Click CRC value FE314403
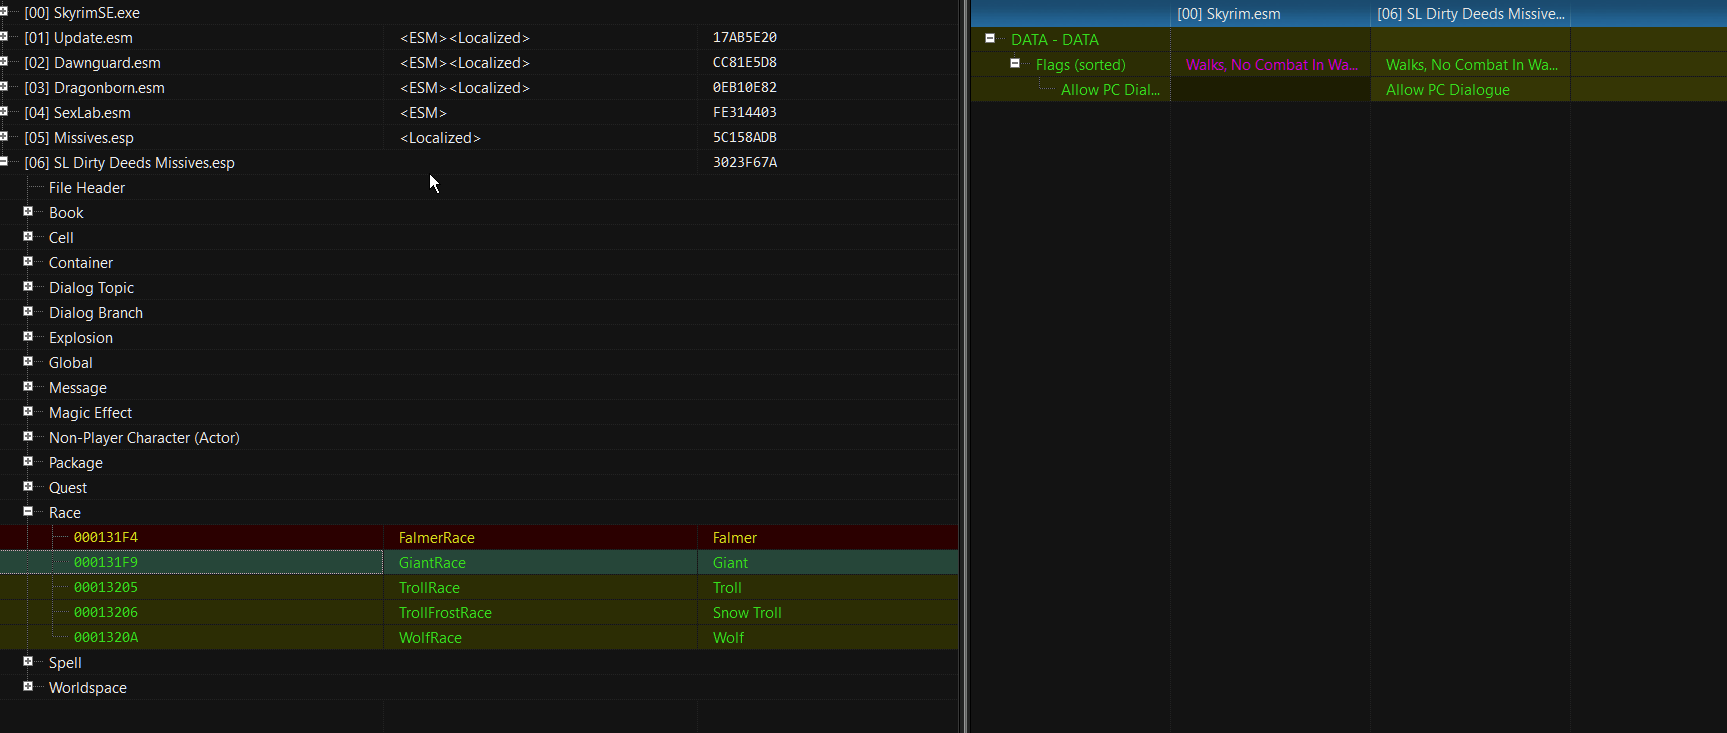Viewport: 1727px width, 733px height. tap(745, 113)
